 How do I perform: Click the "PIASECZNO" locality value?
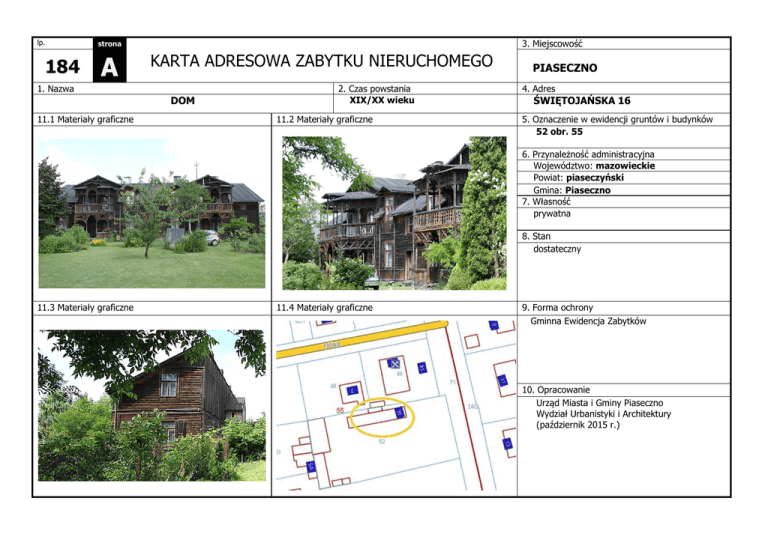click(x=566, y=69)
